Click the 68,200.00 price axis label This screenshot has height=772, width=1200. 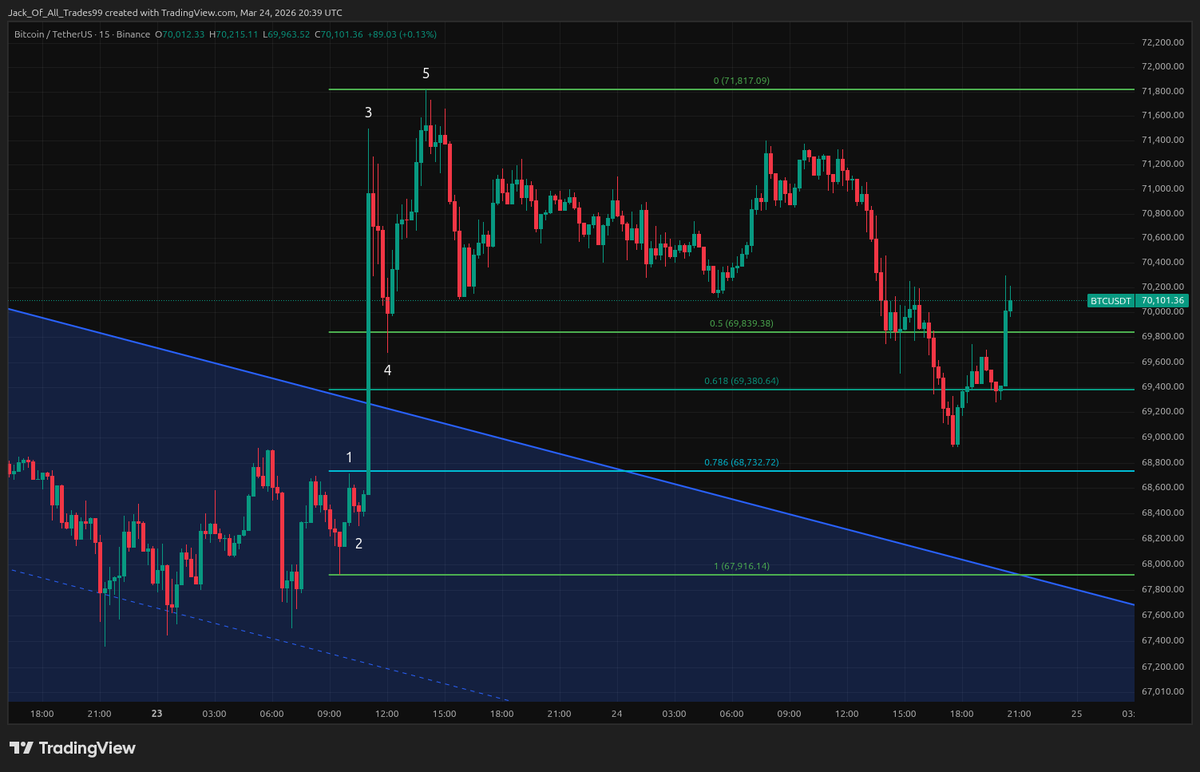(1161, 538)
